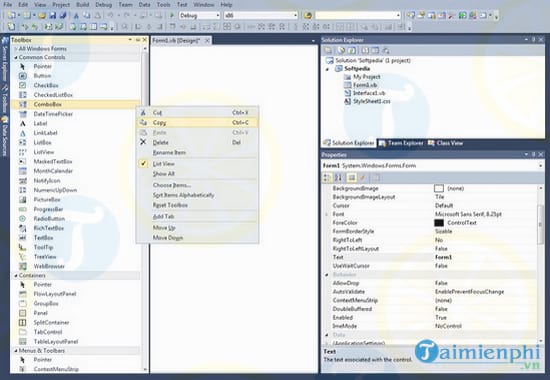Choose Reset Toolbox in context menu

[x=197, y=205]
